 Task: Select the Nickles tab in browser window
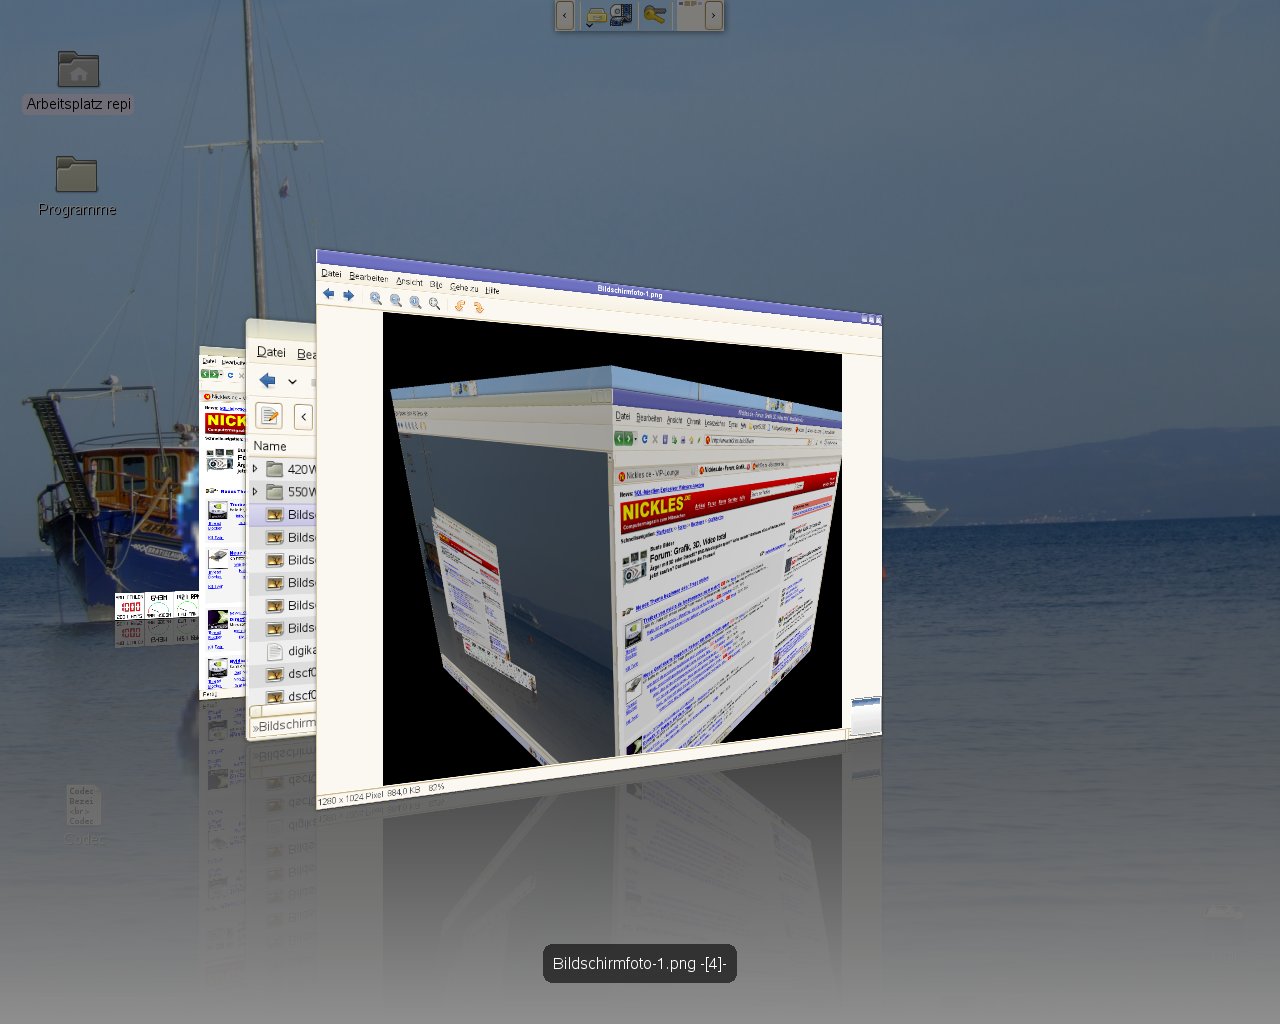point(221,396)
